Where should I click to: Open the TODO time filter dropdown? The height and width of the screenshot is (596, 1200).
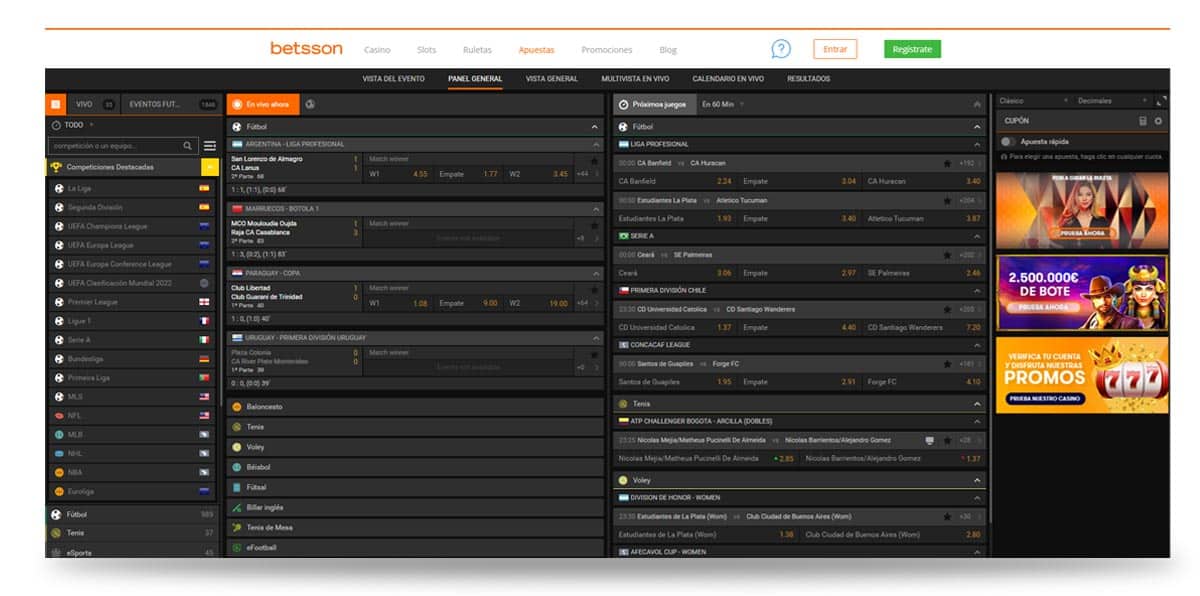(72, 125)
